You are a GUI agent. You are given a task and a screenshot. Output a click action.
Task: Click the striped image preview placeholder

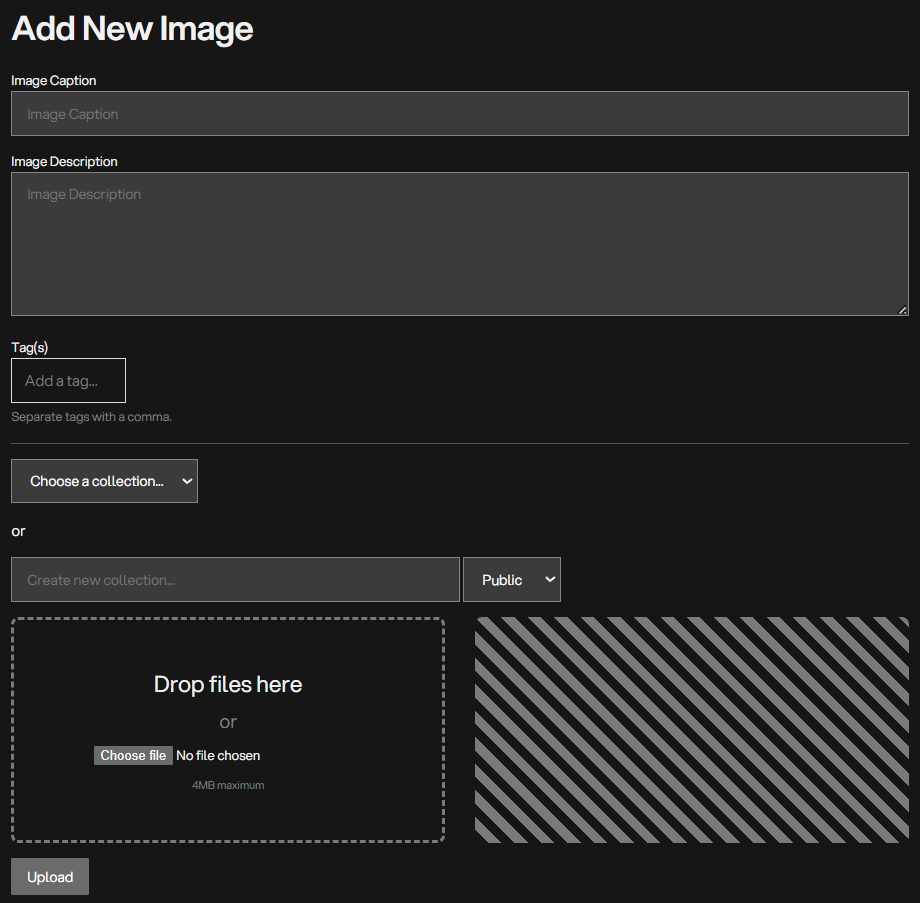click(691, 729)
